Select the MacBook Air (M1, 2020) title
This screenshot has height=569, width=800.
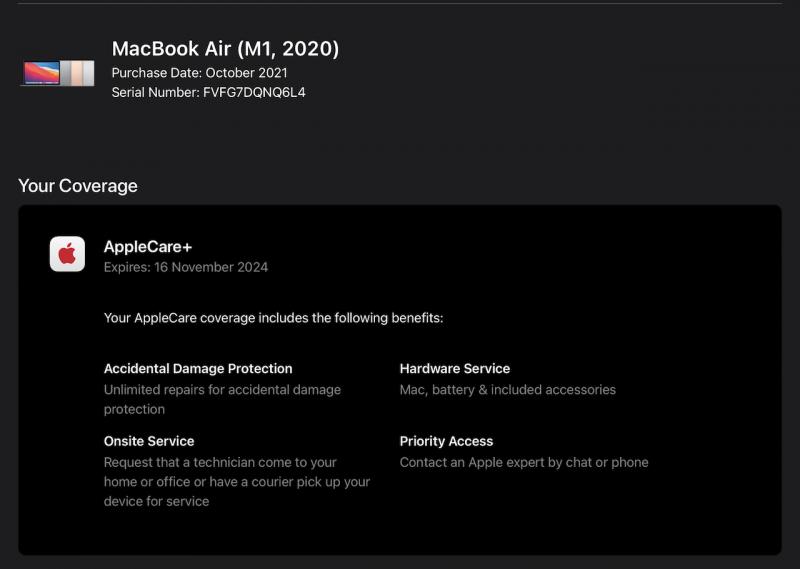(225, 48)
